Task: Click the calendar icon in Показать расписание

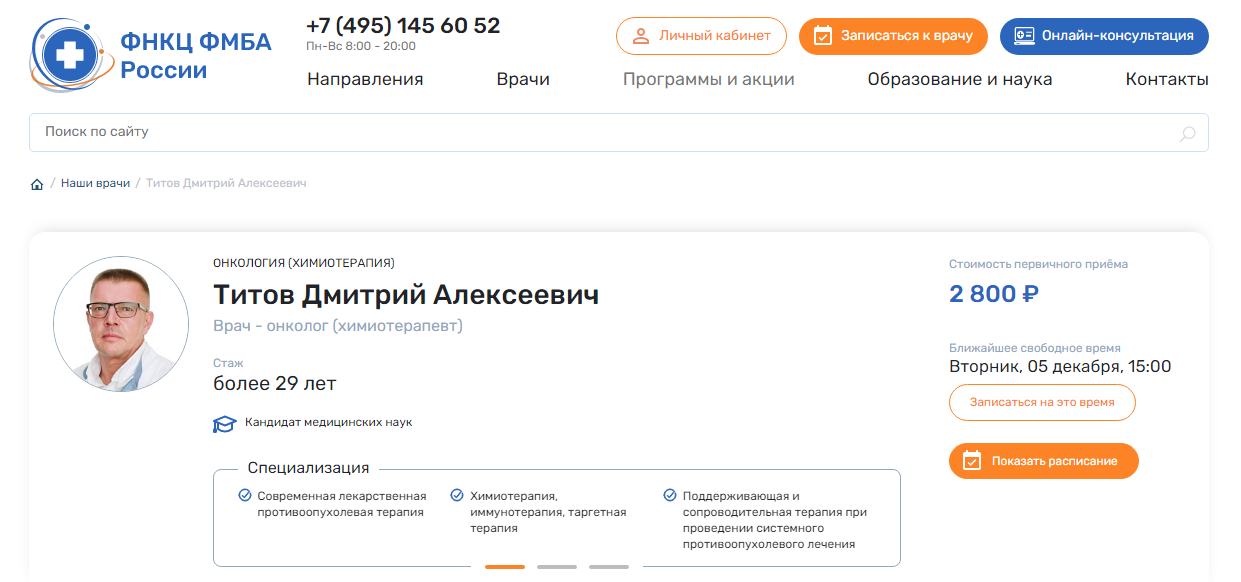Action: point(971,461)
